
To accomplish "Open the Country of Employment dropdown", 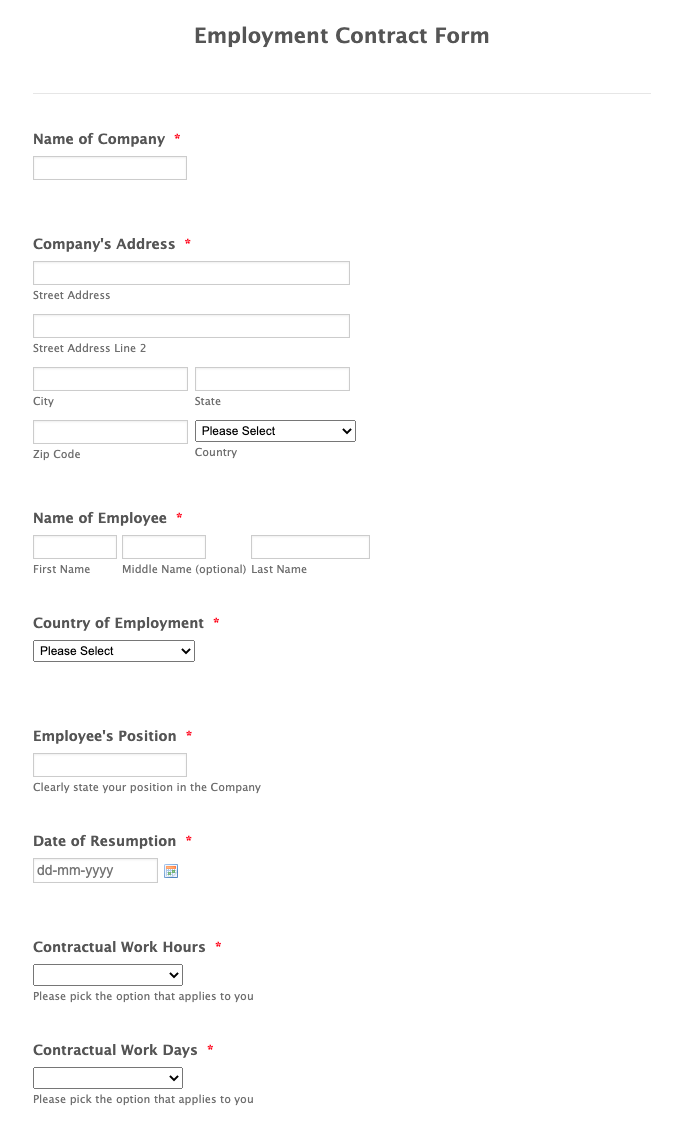I will point(113,650).
